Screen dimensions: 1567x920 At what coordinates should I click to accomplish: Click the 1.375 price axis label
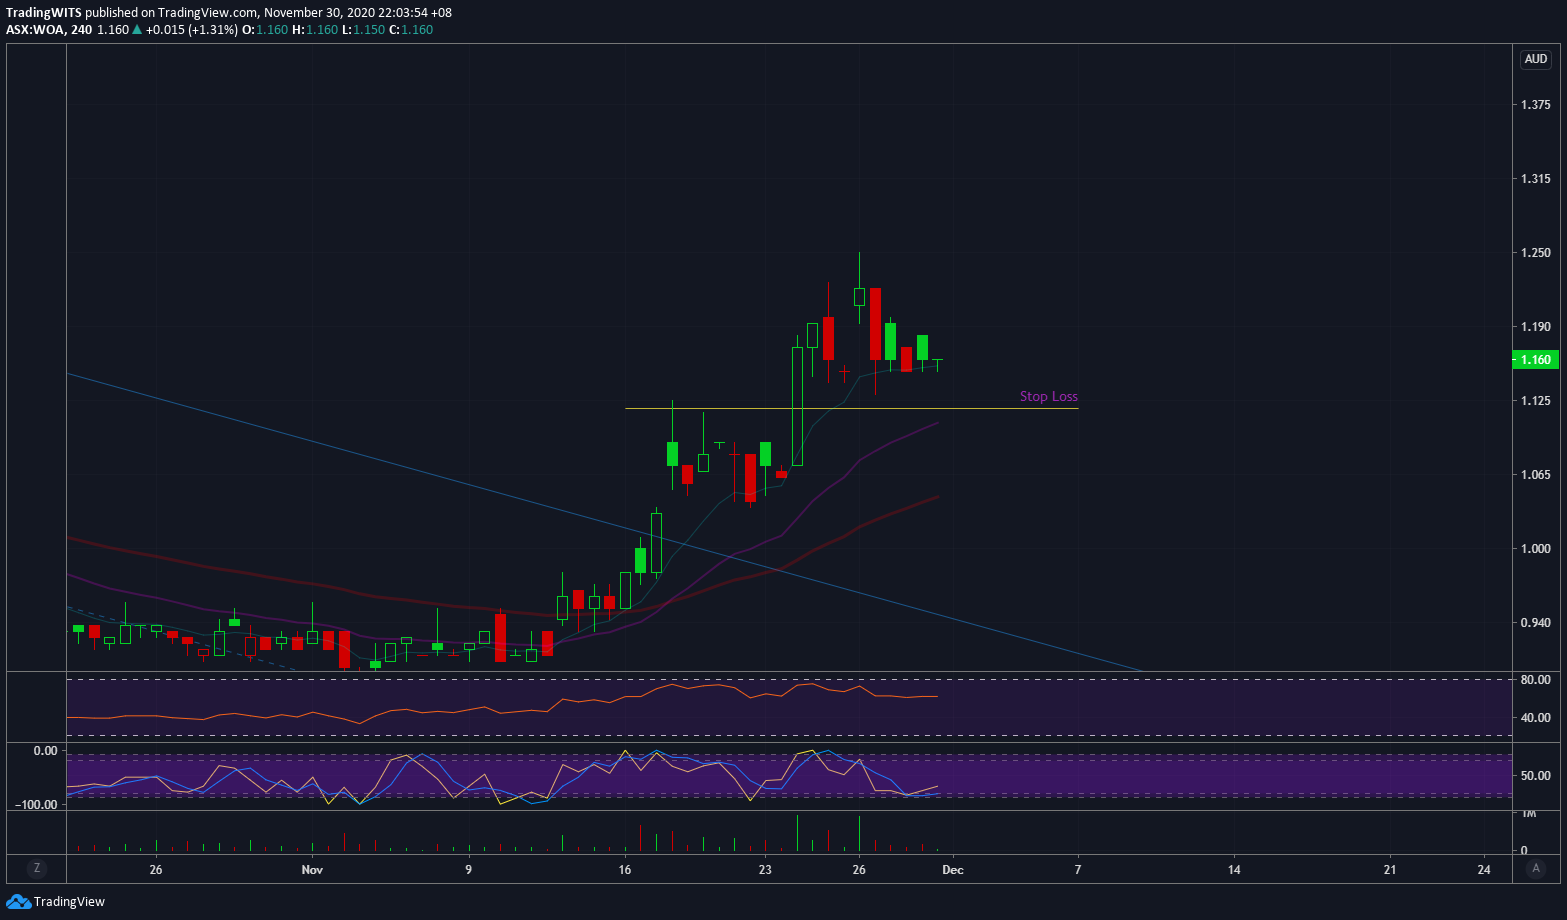1536,105
